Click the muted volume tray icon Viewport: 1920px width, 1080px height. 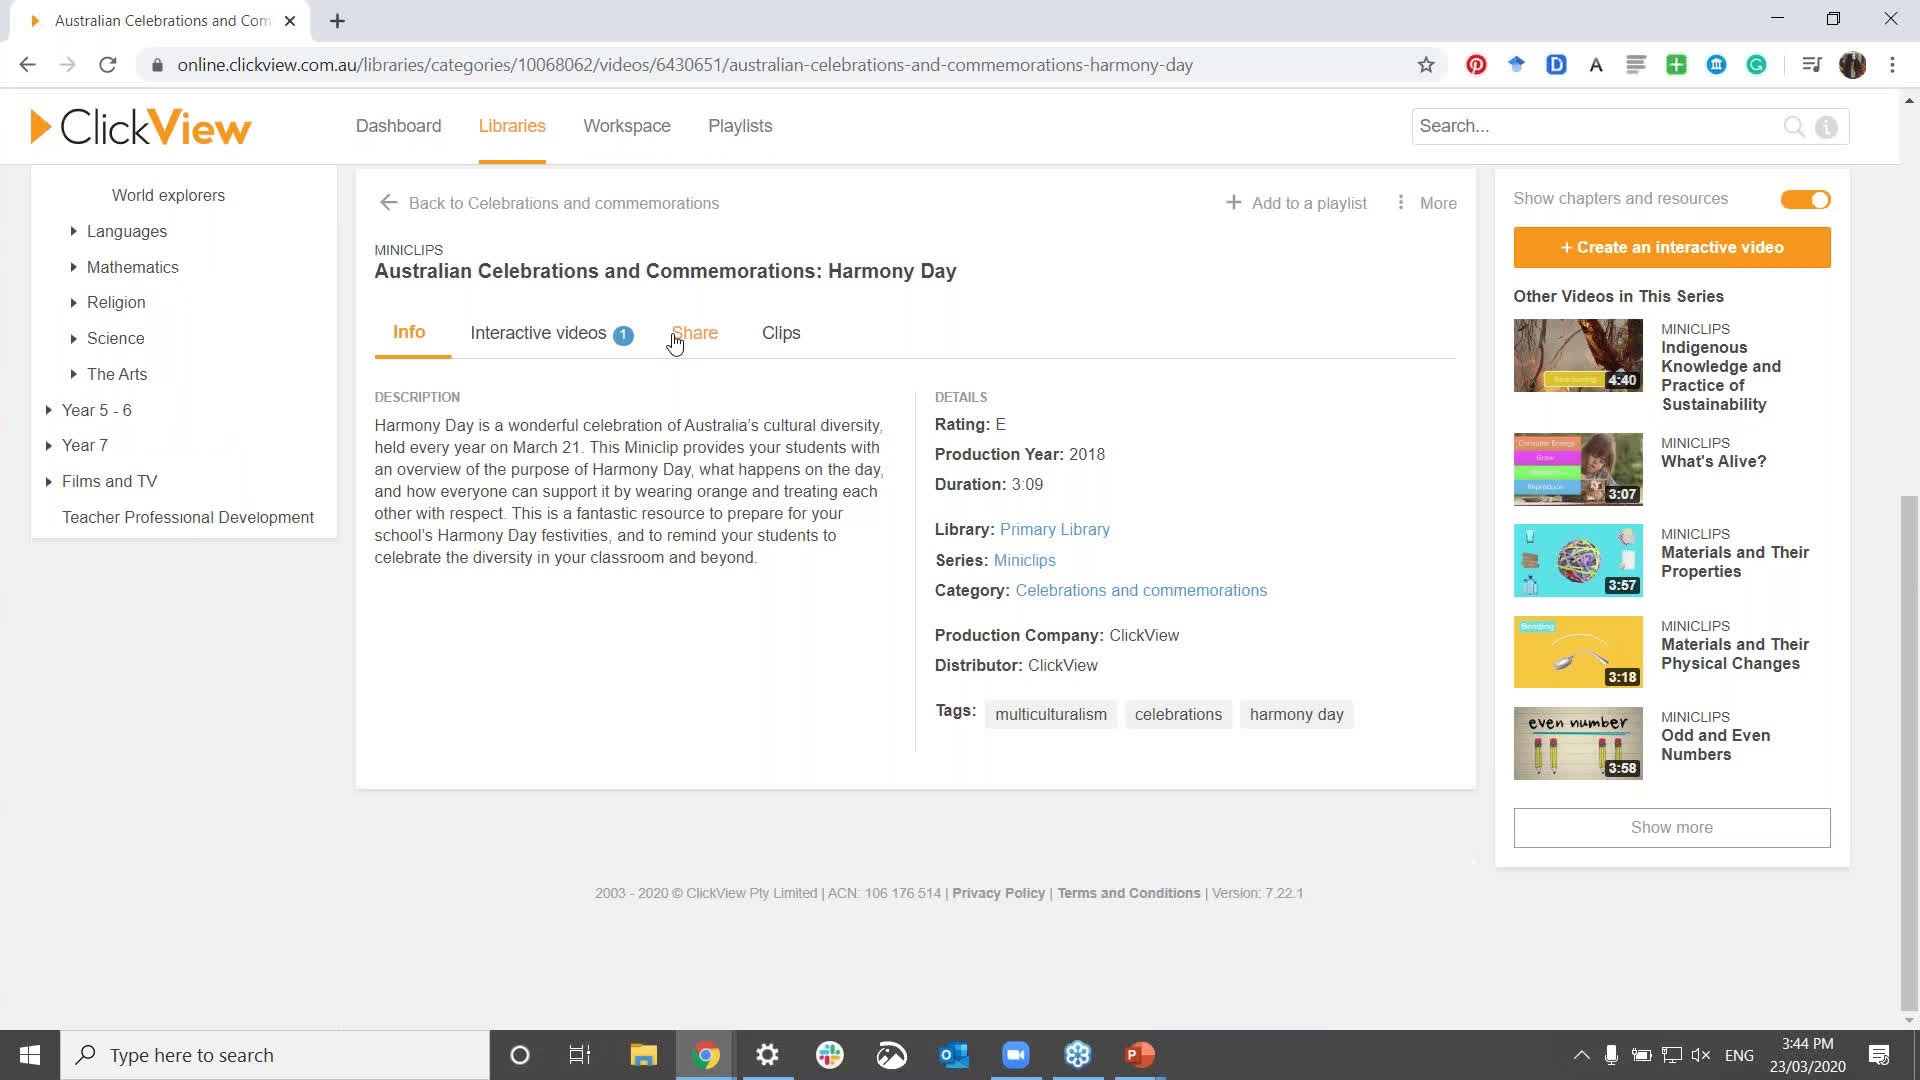(1700, 1055)
